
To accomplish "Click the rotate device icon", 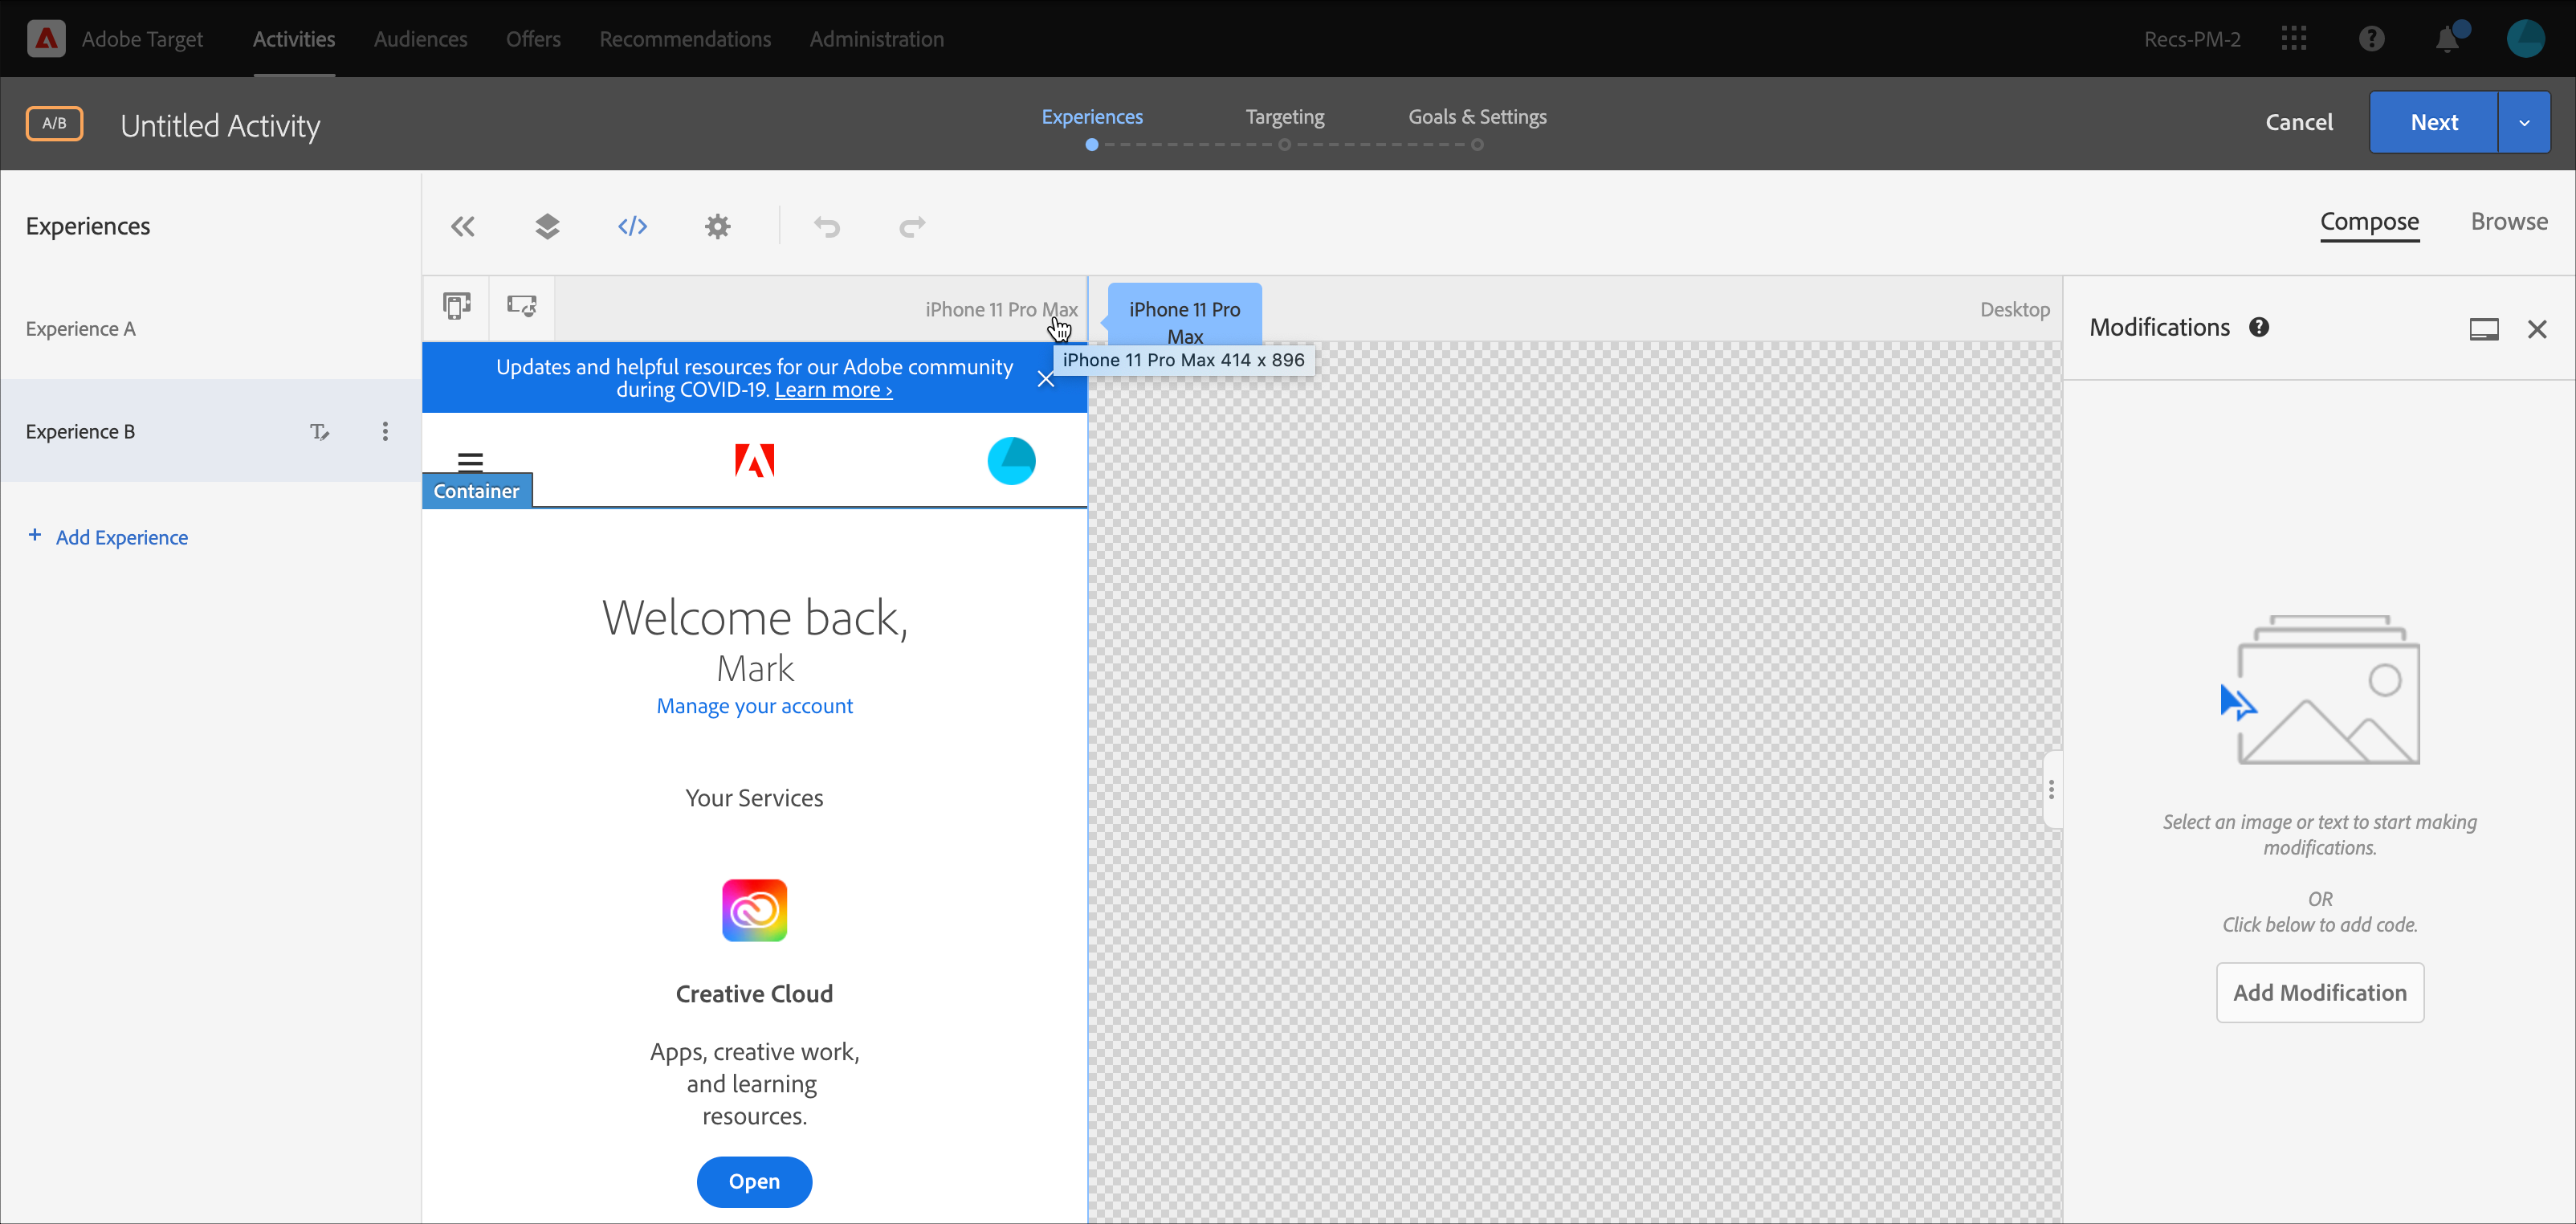I will point(521,306).
